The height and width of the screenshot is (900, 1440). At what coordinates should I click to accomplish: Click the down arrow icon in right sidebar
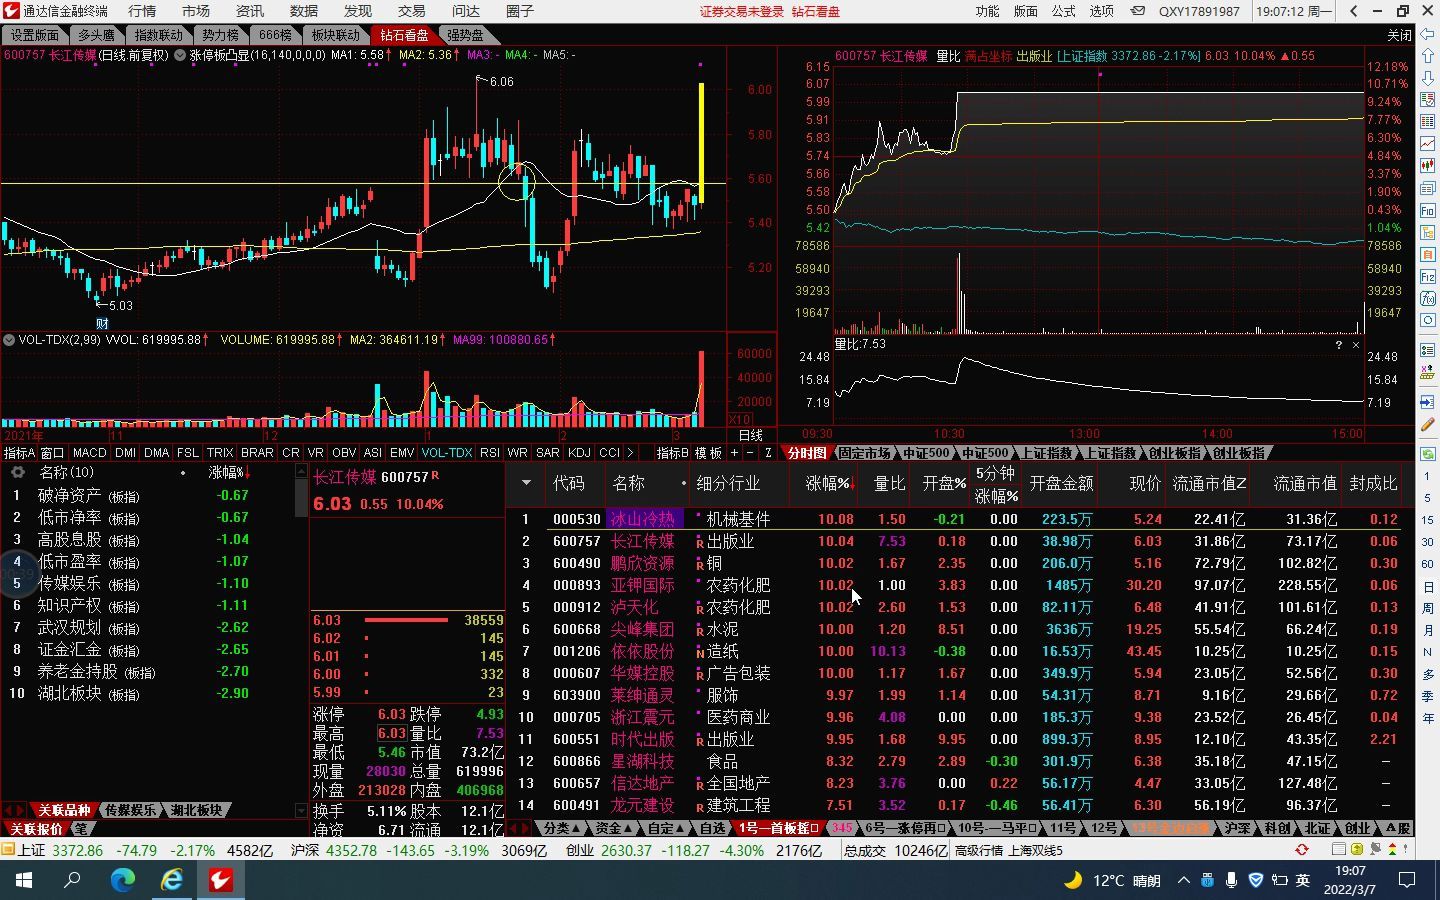1428,78
